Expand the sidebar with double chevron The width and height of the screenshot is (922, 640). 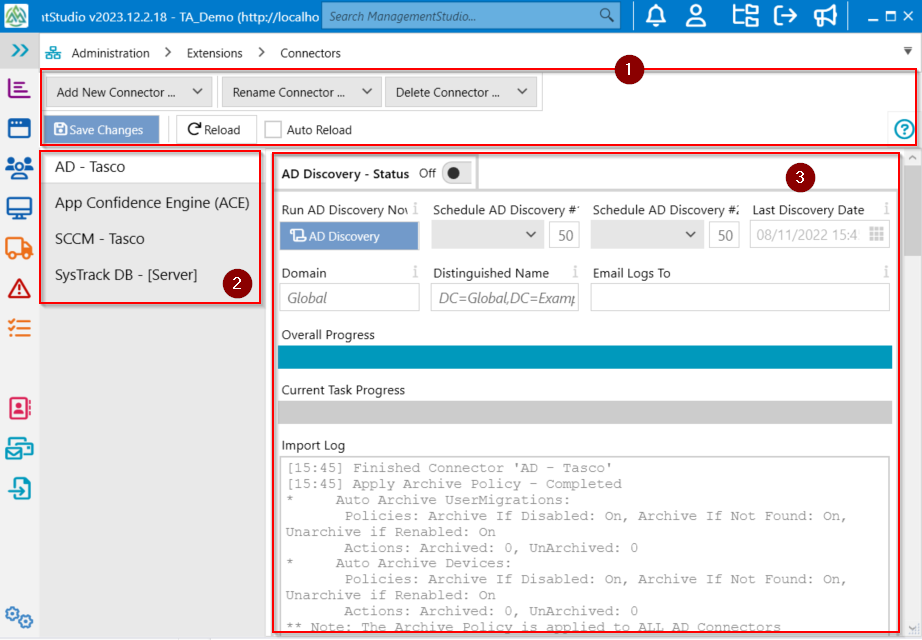[x=20, y=51]
